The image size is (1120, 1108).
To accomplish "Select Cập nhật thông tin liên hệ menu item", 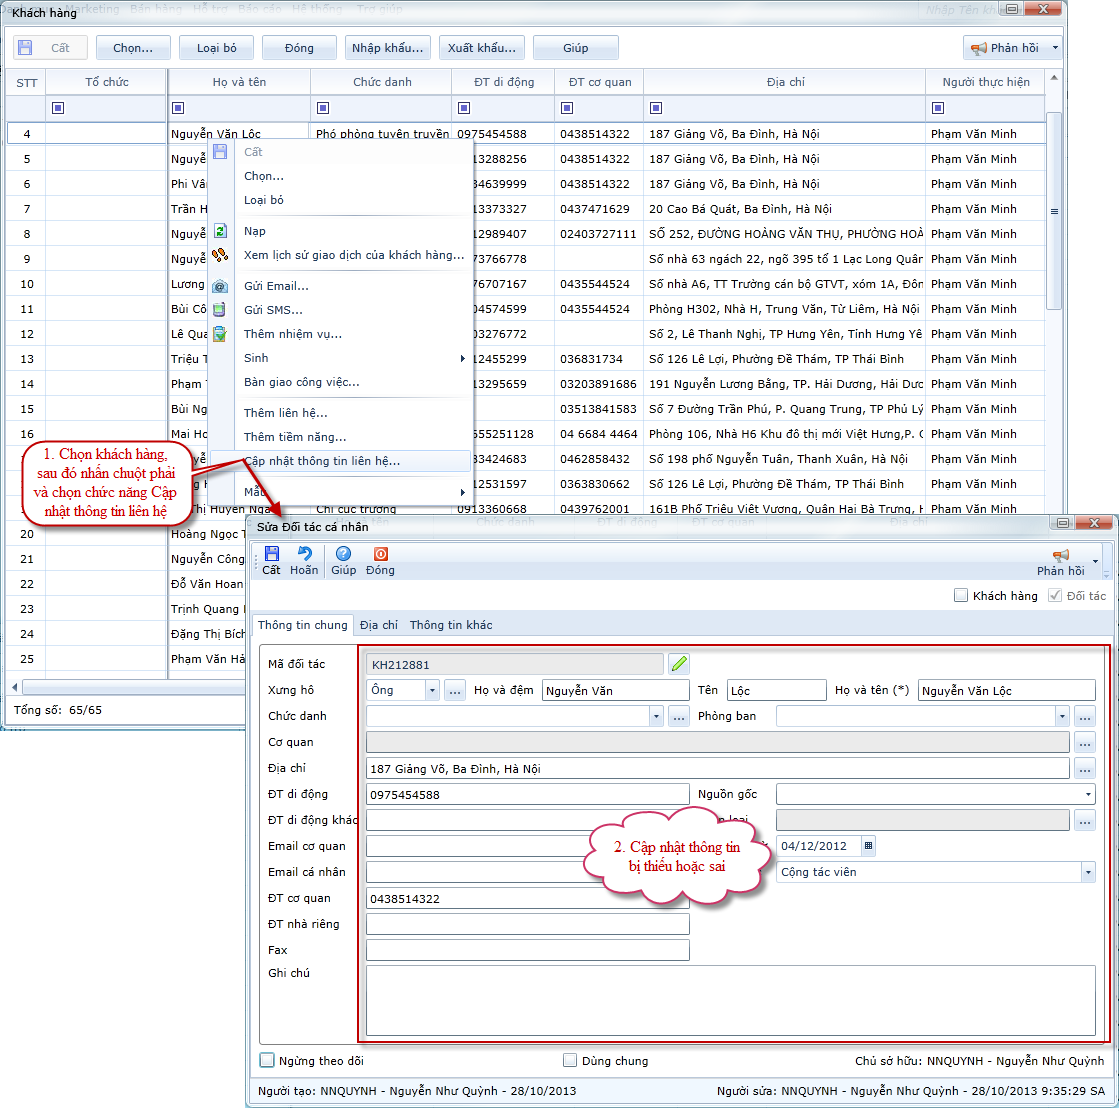I will tap(322, 461).
